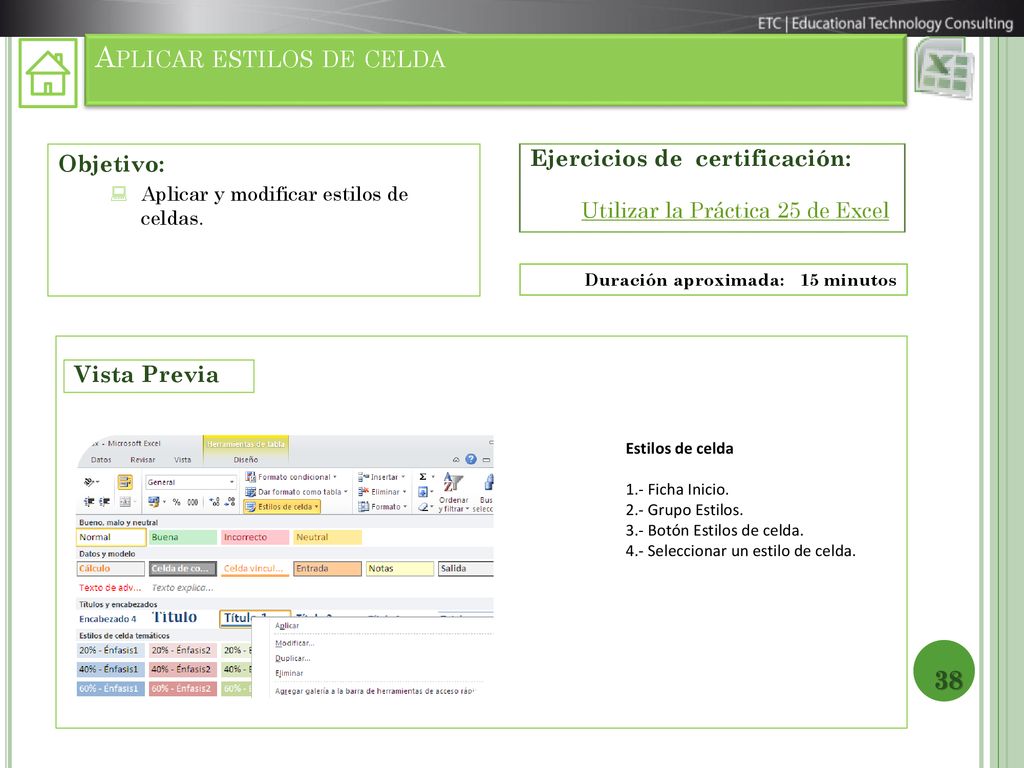The height and width of the screenshot is (768, 1024).
Task: Click the Herramientas de tabla contextual tab
Action: coord(246,444)
